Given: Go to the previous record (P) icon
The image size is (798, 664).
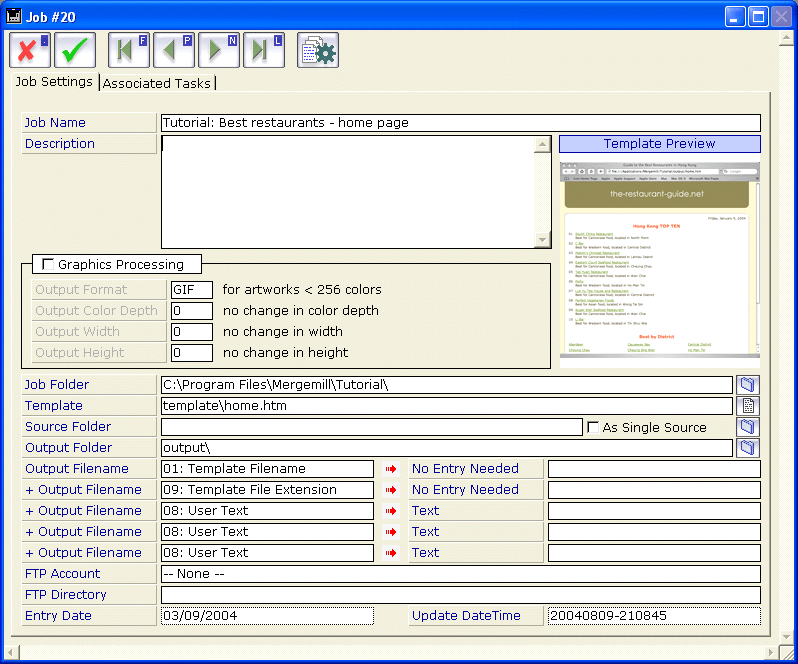Looking at the screenshot, I should click(x=174, y=50).
